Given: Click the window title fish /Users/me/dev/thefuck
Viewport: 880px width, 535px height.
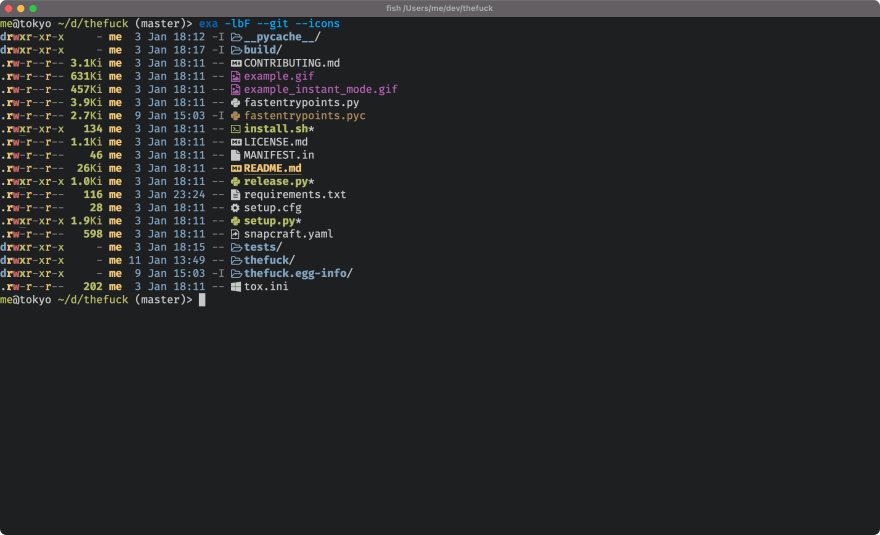Looking at the screenshot, I should pos(439,8).
